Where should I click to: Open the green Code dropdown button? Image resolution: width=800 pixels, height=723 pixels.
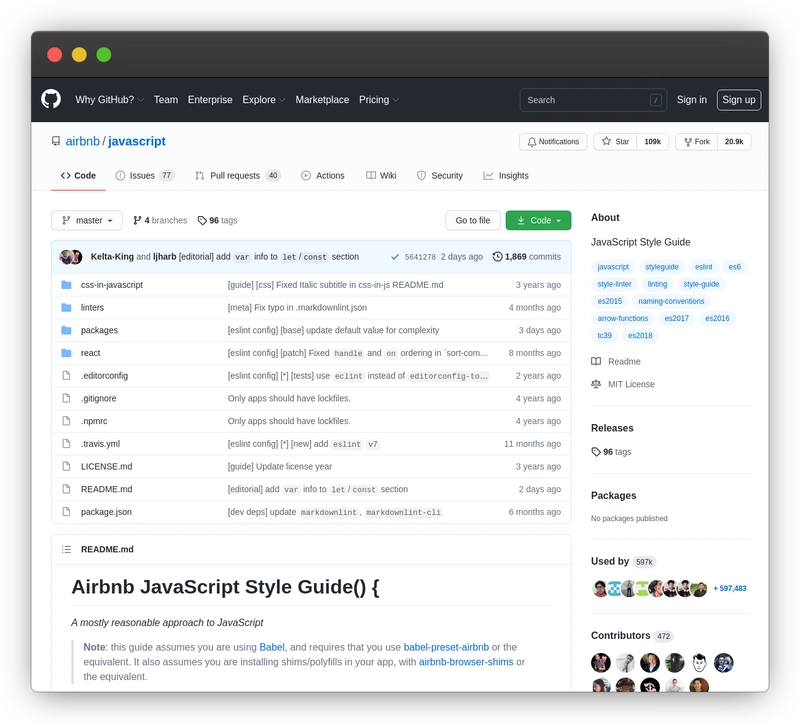click(538, 220)
